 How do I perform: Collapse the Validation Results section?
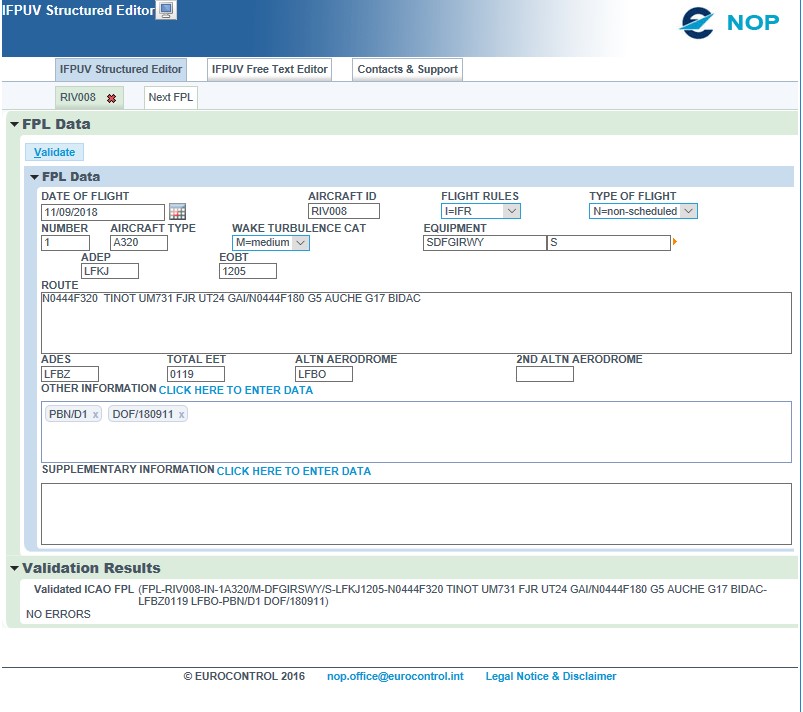14,569
